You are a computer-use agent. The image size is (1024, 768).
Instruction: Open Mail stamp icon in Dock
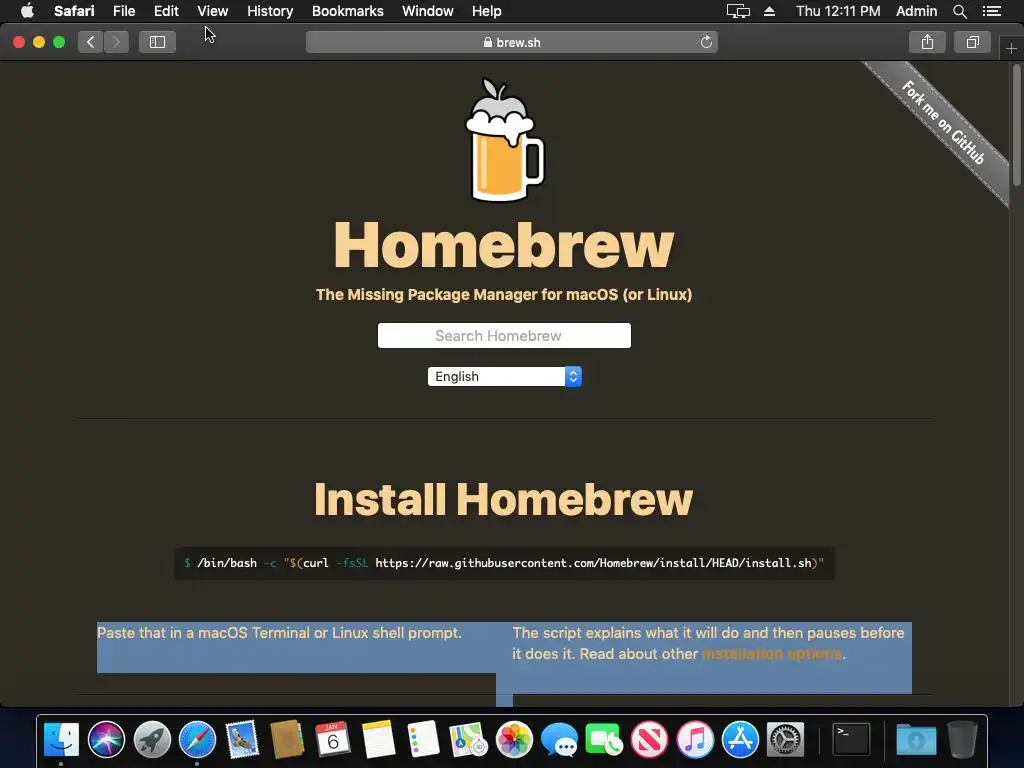click(242, 740)
